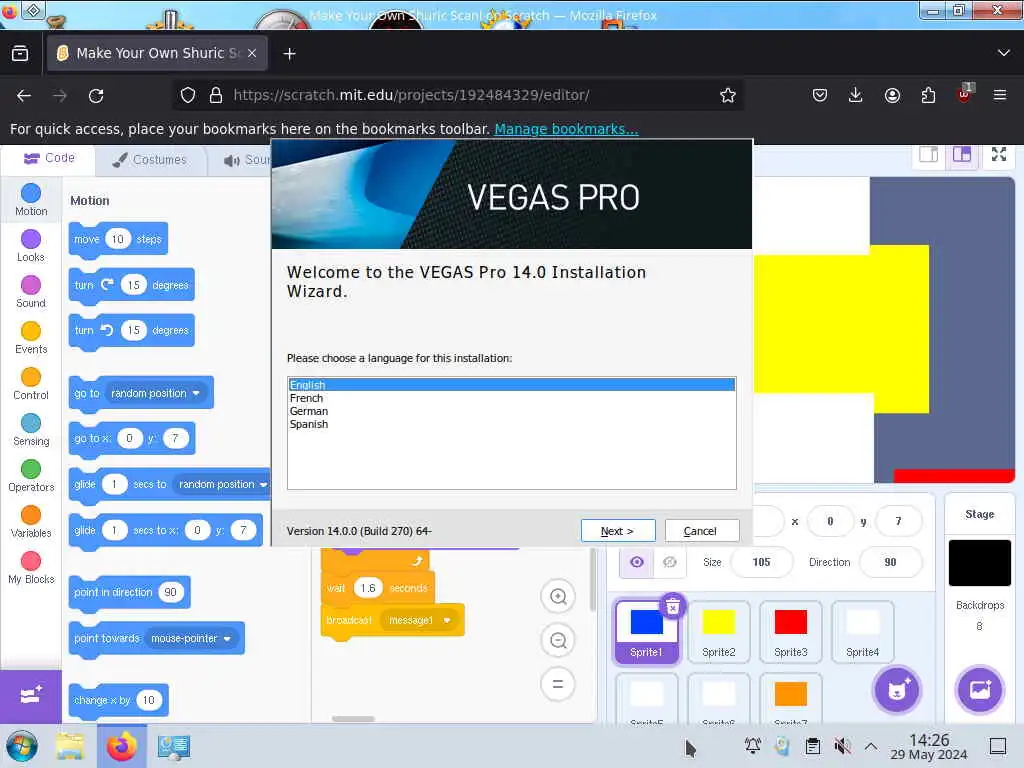Screen dimensions: 1024x768
Task: Switch to the Costumes tab
Action: point(150,160)
